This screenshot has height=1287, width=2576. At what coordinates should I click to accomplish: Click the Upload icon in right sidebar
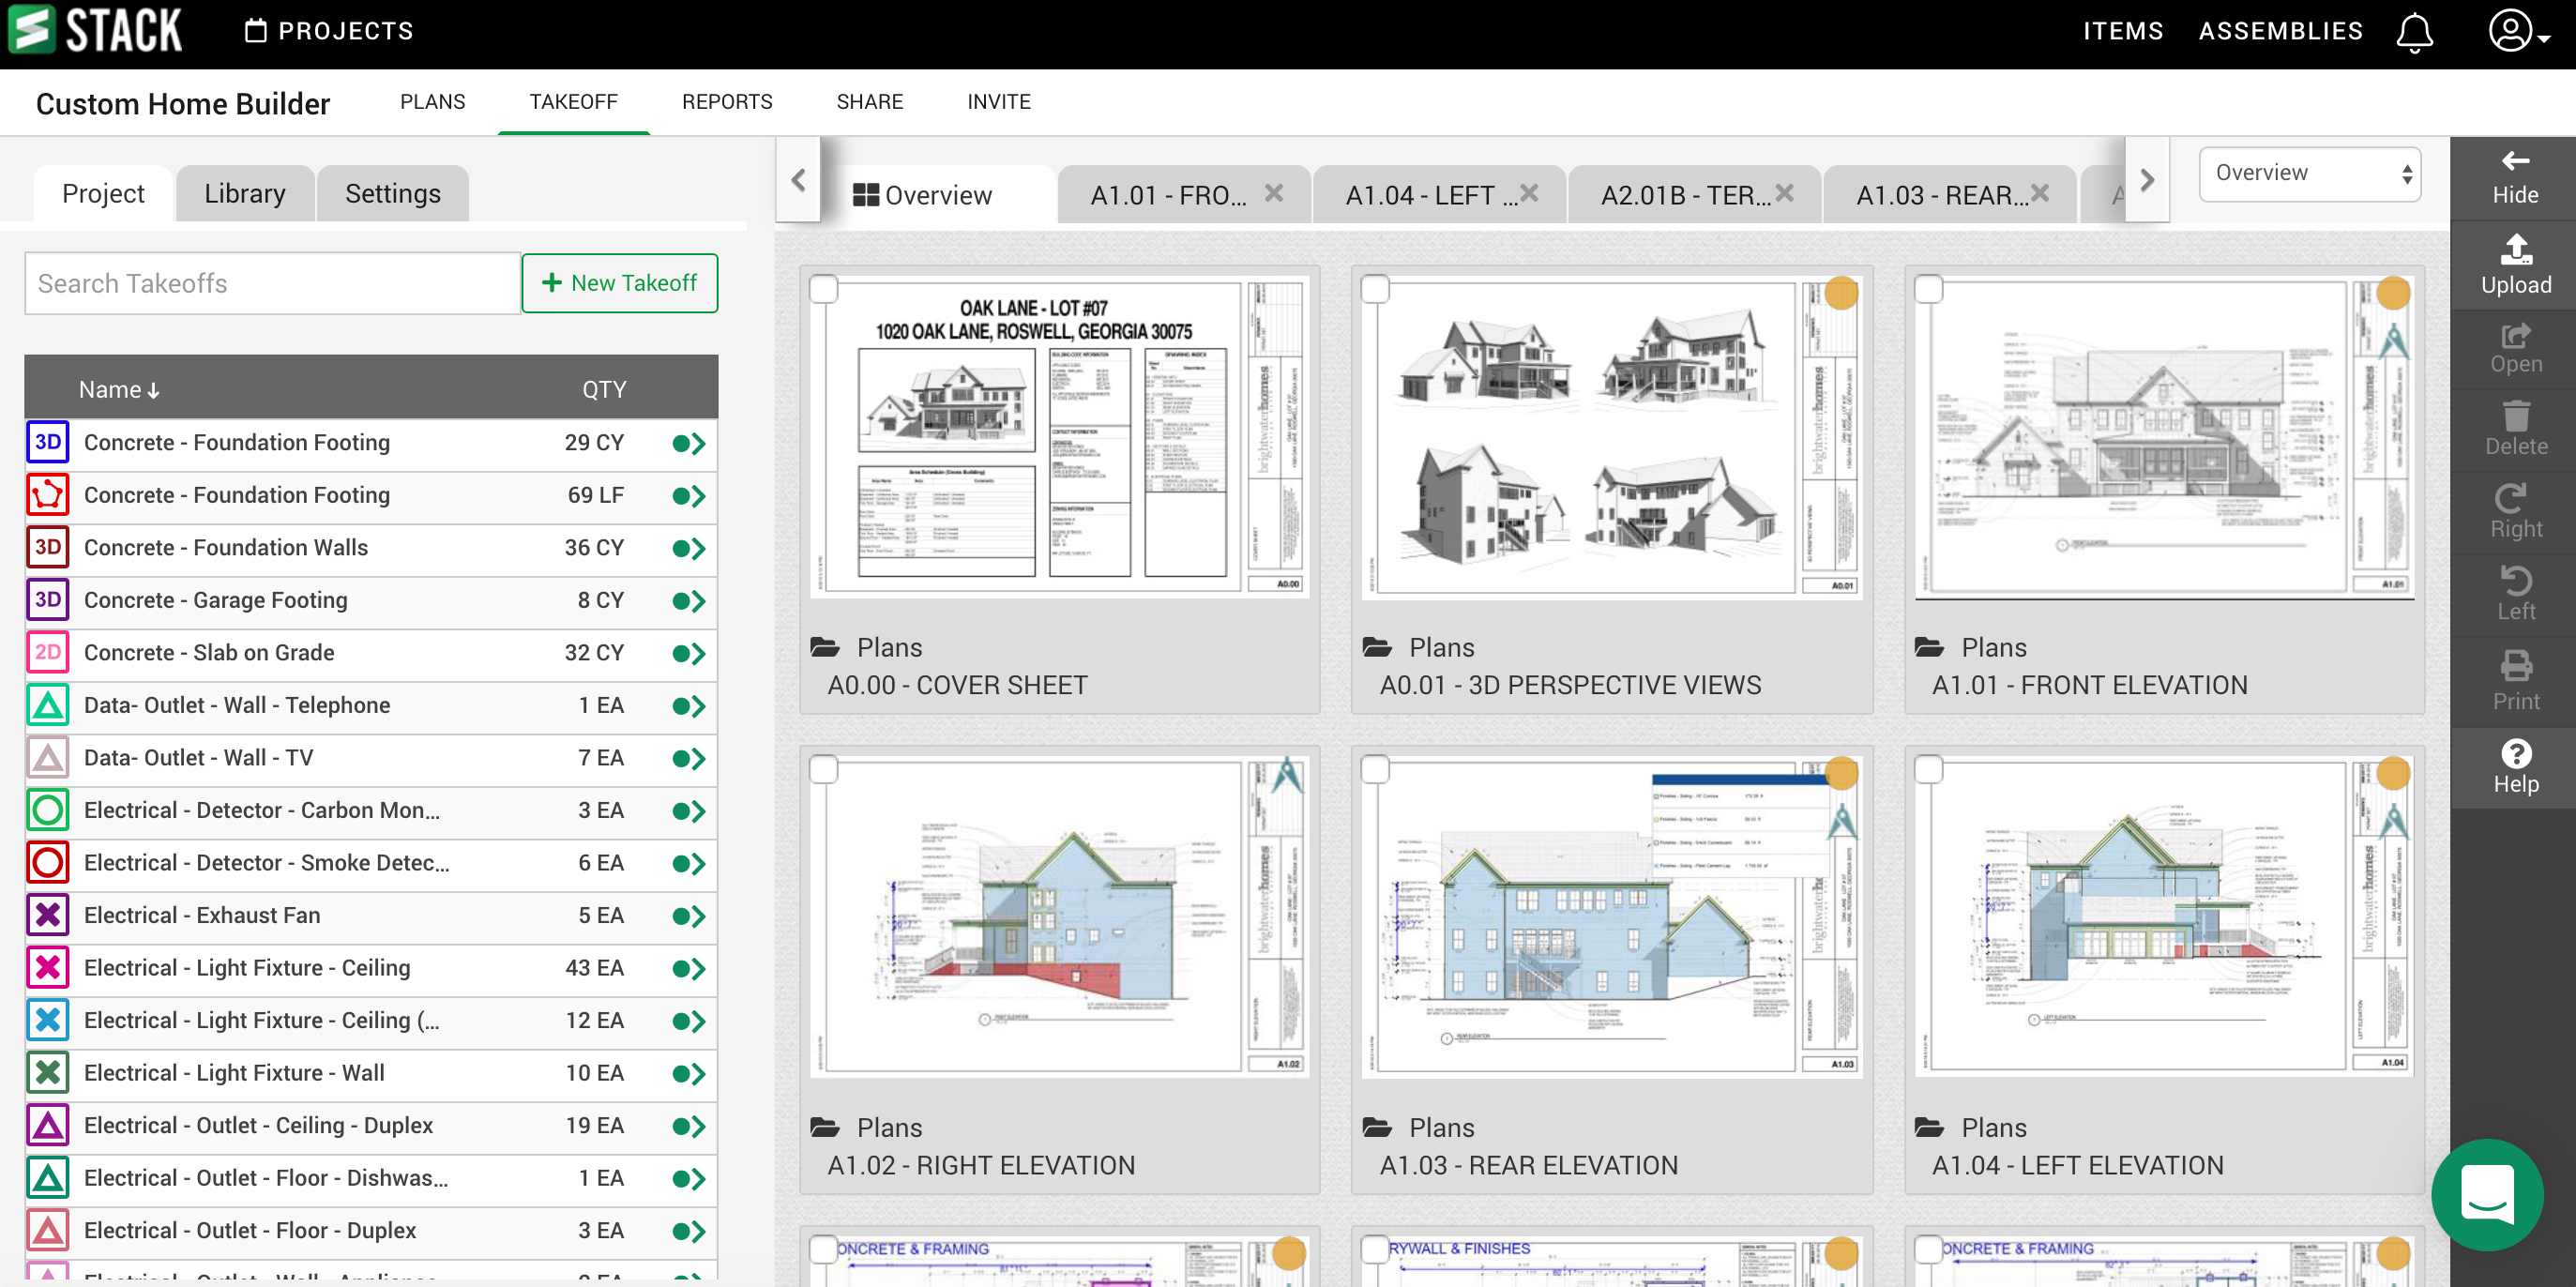tap(2514, 264)
